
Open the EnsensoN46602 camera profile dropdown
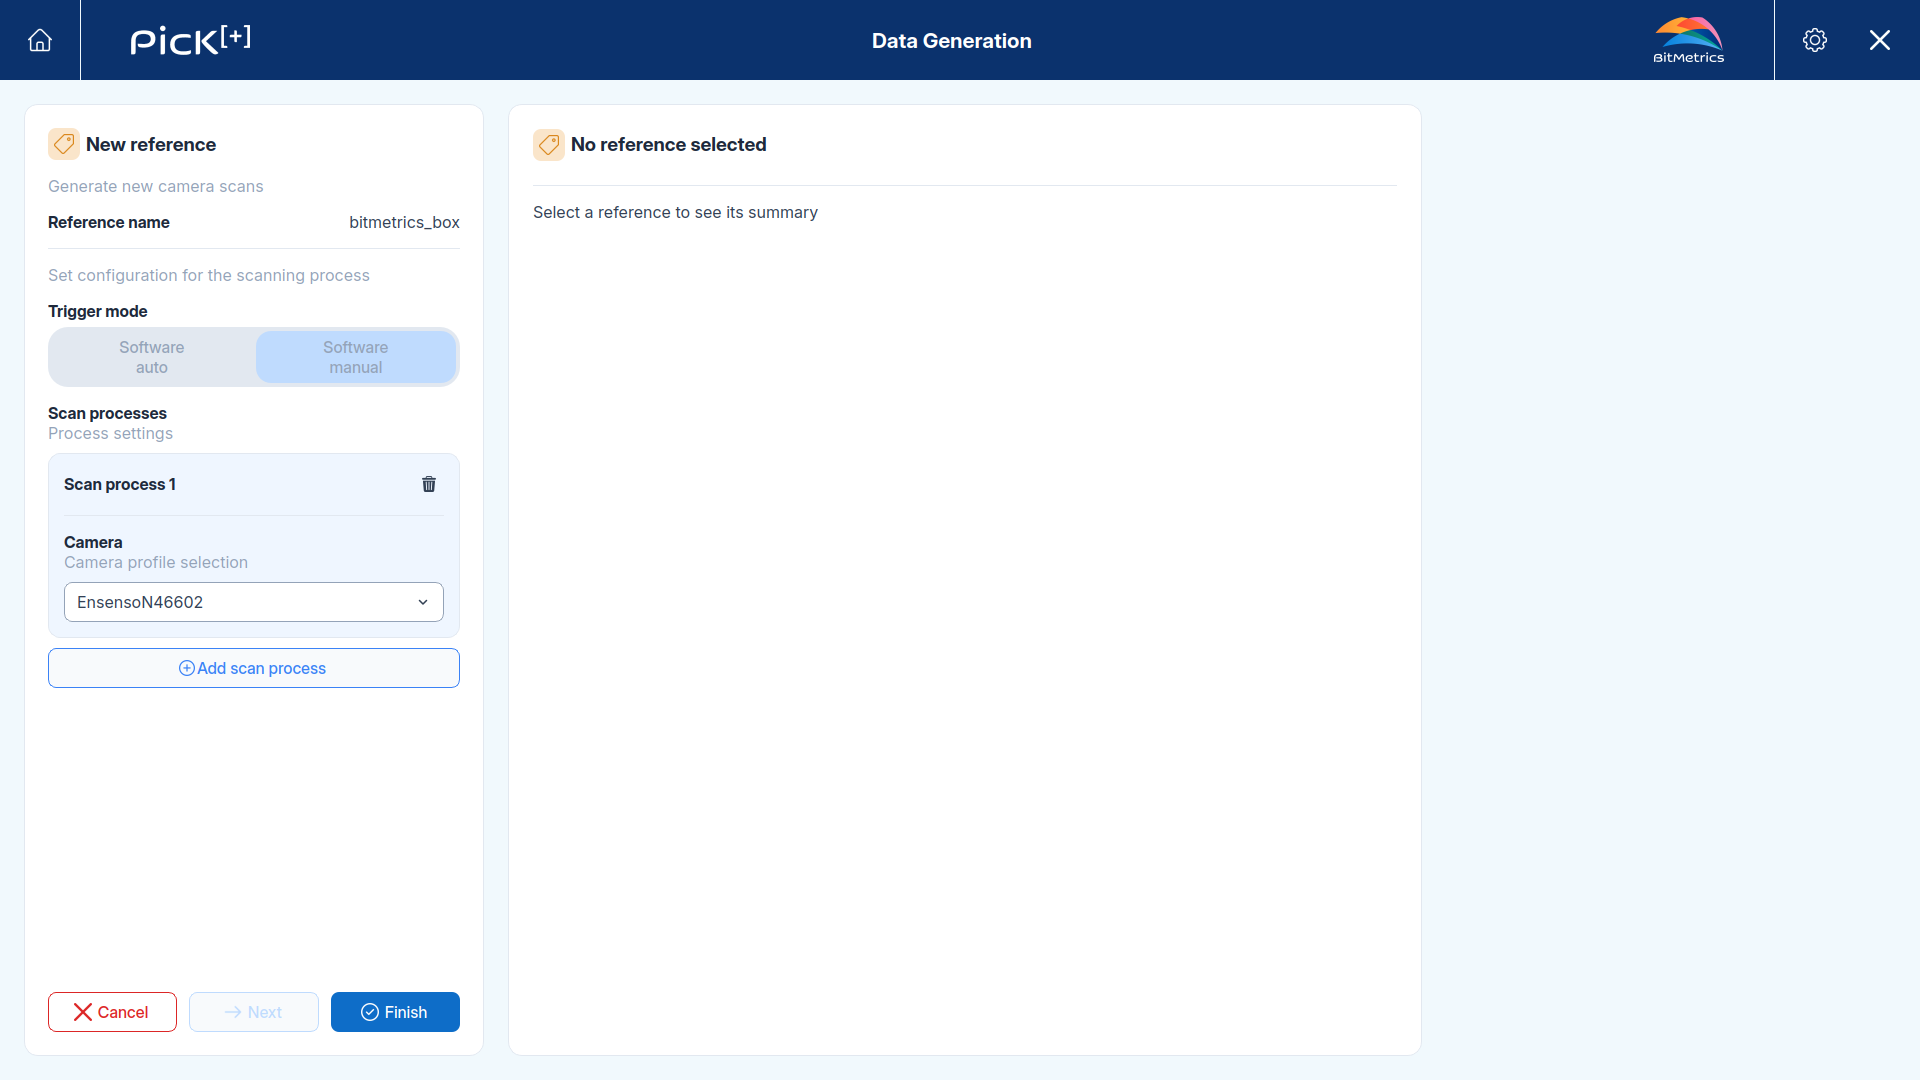[x=254, y=602]
